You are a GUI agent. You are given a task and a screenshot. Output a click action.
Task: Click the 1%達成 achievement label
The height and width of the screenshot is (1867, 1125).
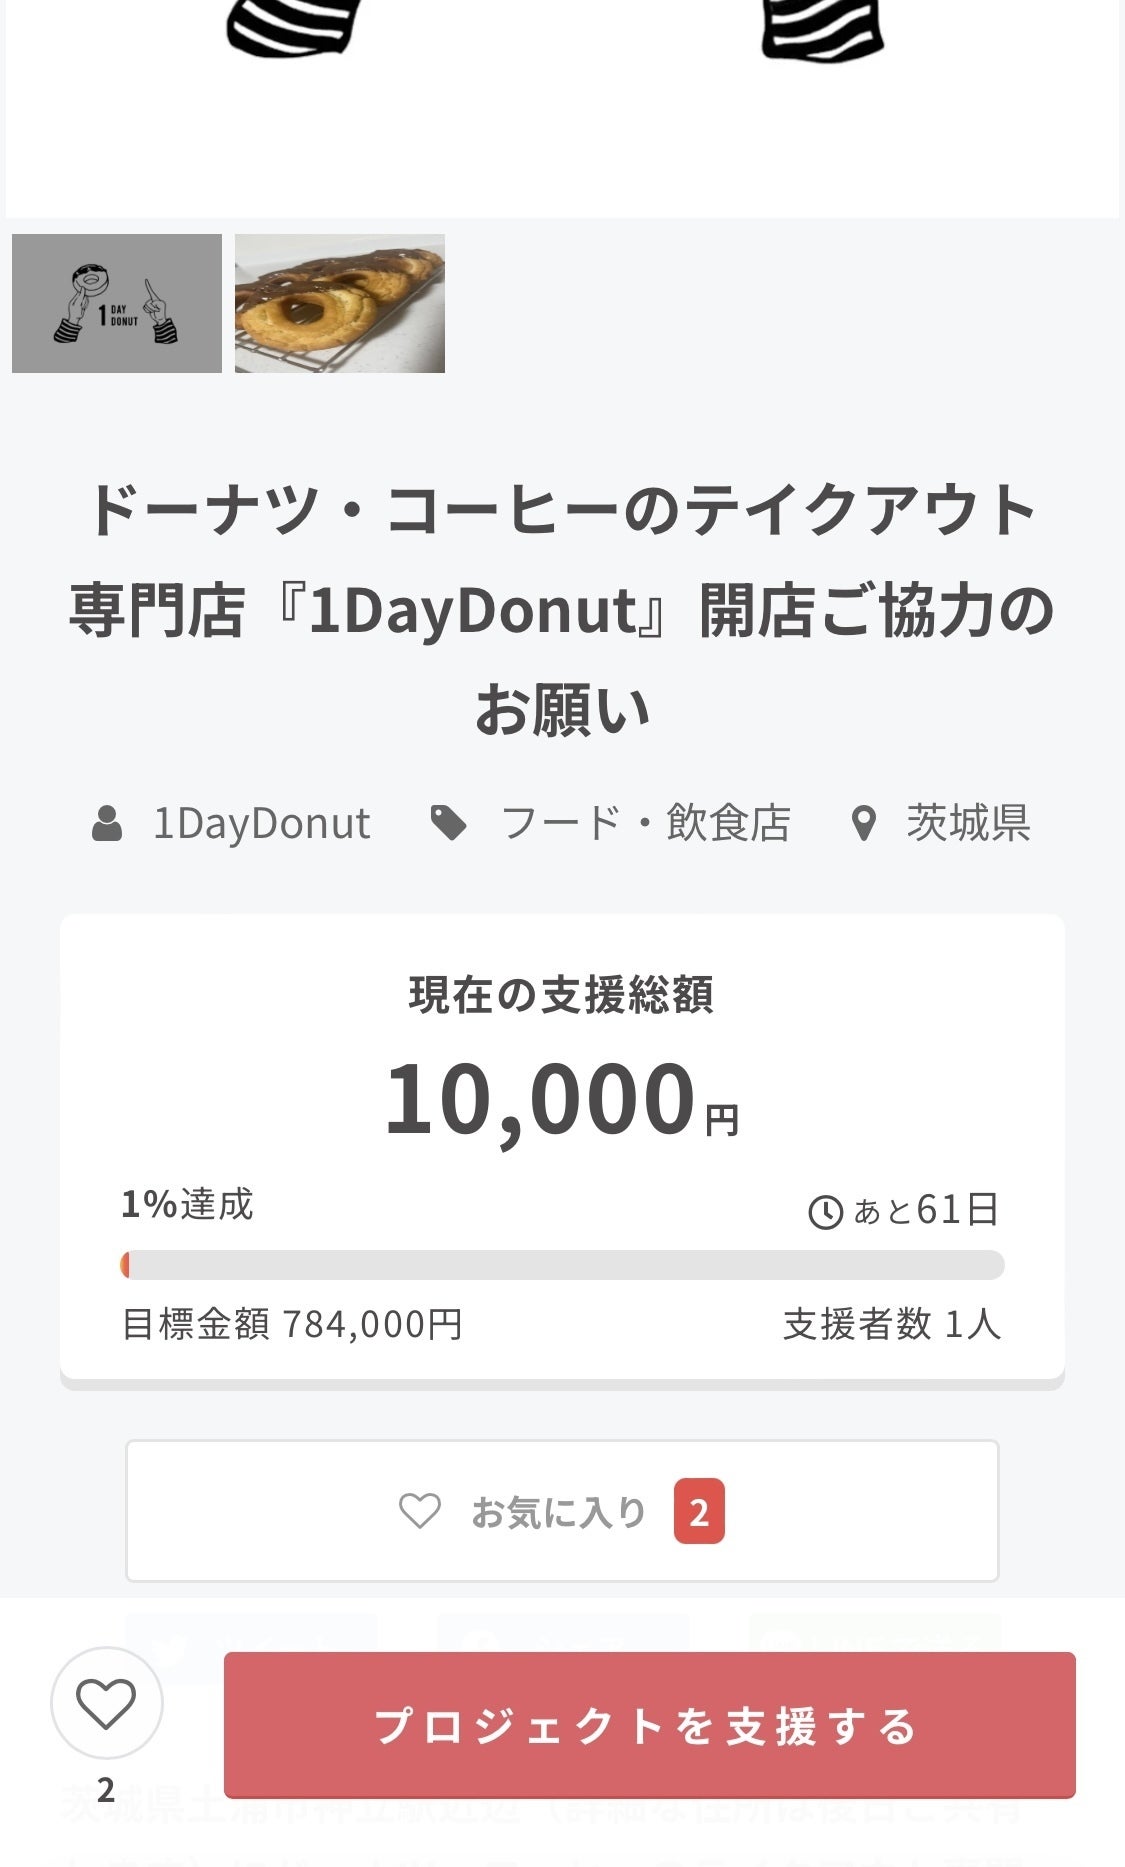coord(188,1204)
